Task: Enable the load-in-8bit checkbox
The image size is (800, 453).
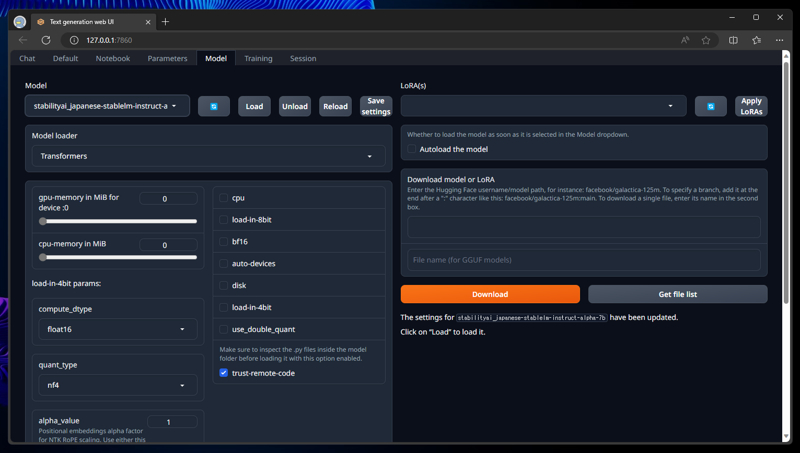Action: tap(223, 220)
